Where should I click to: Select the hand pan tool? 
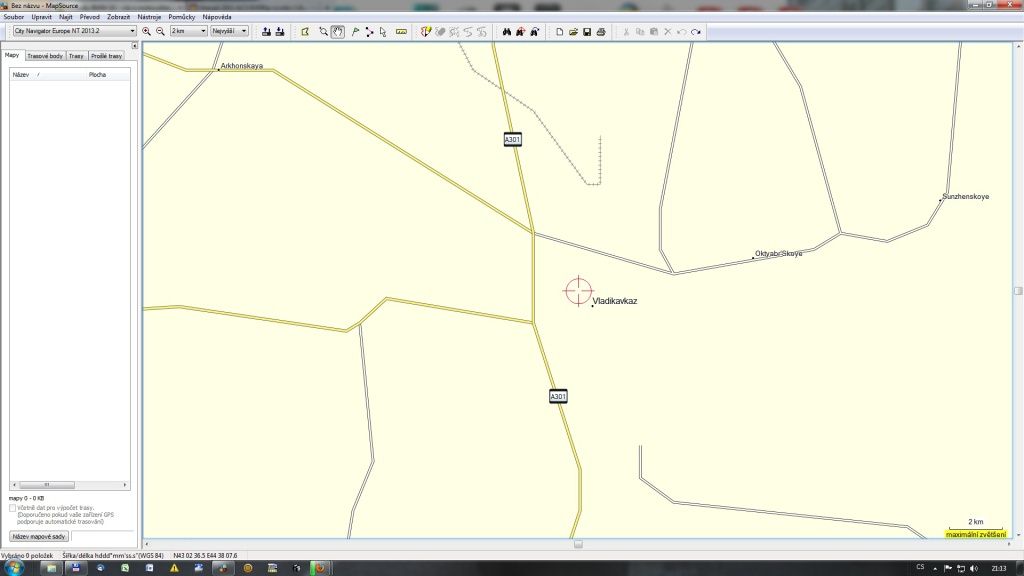(338, 31)
